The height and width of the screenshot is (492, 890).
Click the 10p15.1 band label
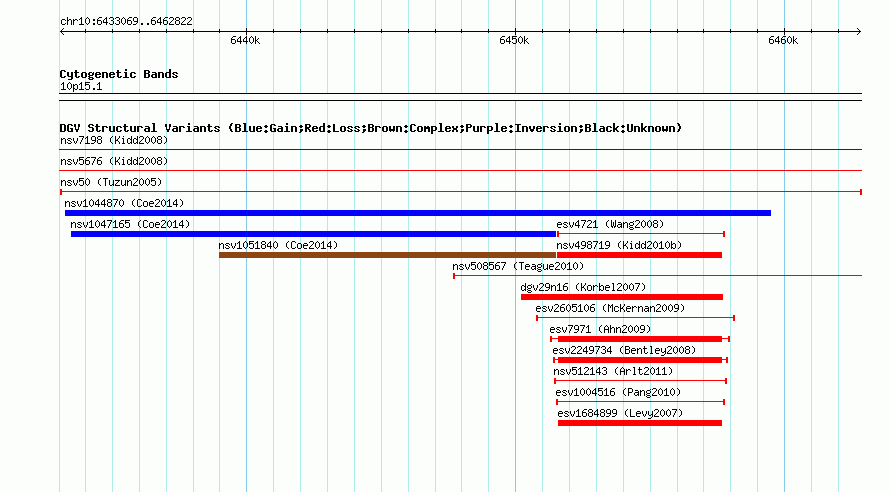click(81, 86)
